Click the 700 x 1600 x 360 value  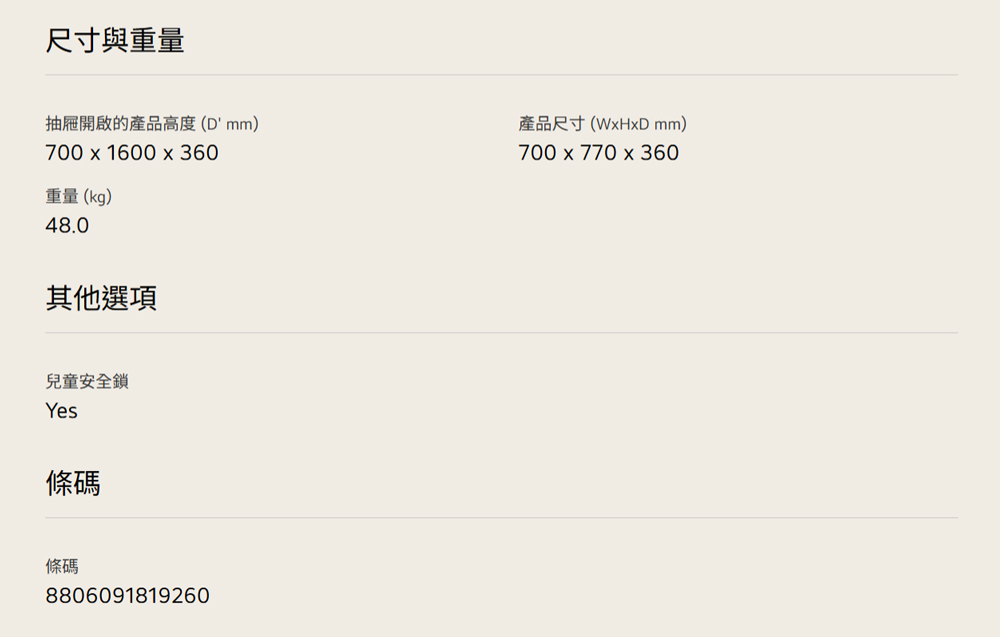click(x=132, y=153)
